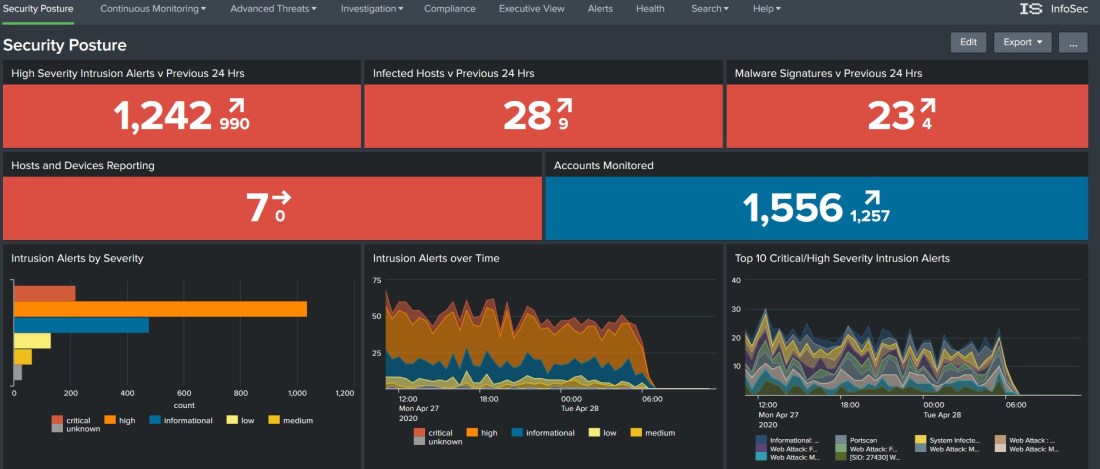Click the up arrow on Malware Signatures tile
This screenshot has height=469, width=1100.
click(927, 104)
